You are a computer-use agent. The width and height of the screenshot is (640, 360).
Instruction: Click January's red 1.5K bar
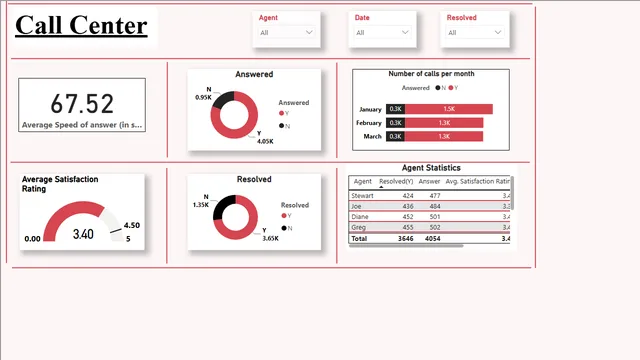click(x=449, y=109)
